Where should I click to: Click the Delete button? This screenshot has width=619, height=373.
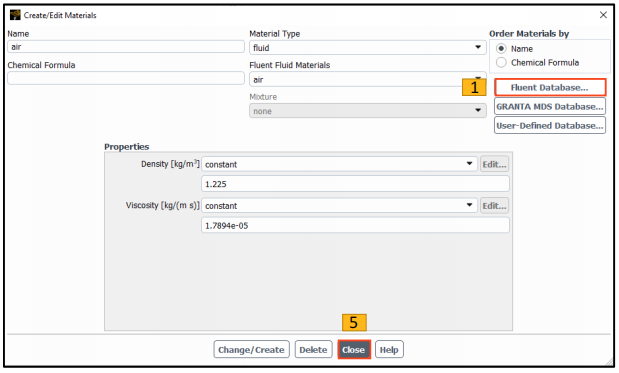[x=313, y=349]
